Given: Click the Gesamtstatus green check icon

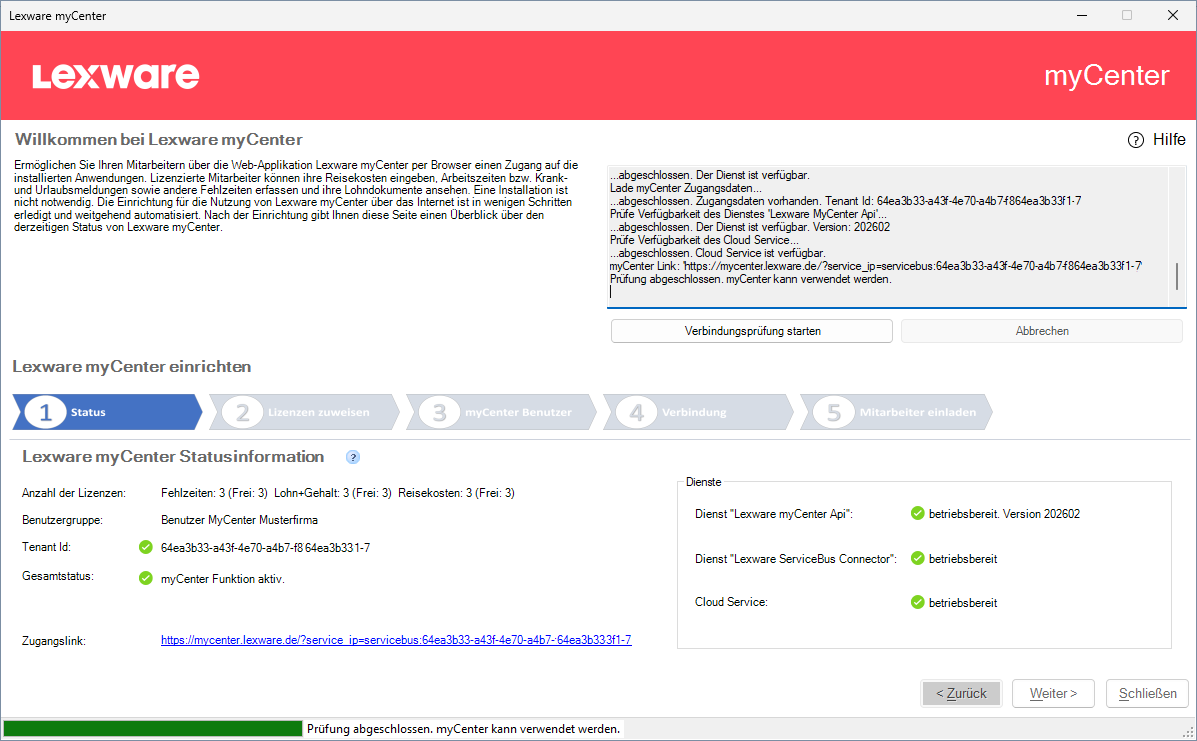Looking at the screenshot, I should point(146,578).
